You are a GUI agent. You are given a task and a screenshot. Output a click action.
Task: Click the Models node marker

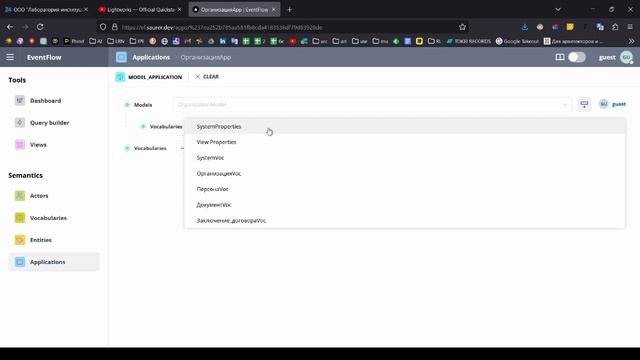click(127, 105)
